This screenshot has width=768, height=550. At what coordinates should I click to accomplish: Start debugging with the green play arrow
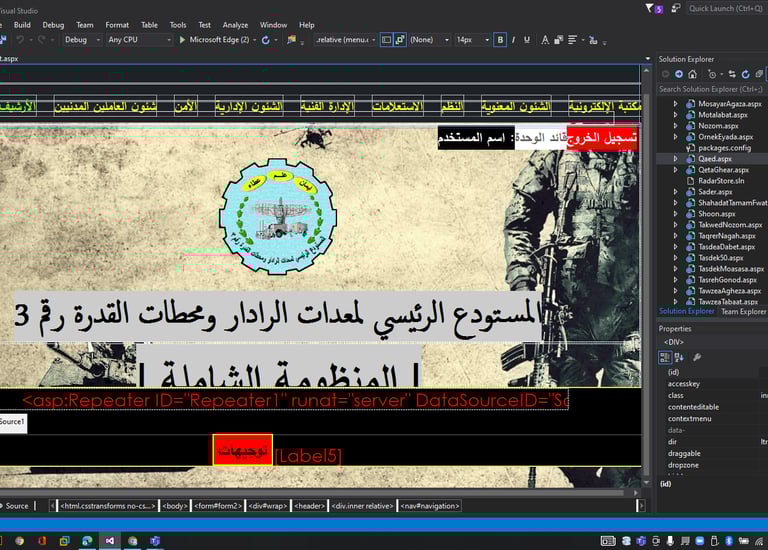coord(182,40)
